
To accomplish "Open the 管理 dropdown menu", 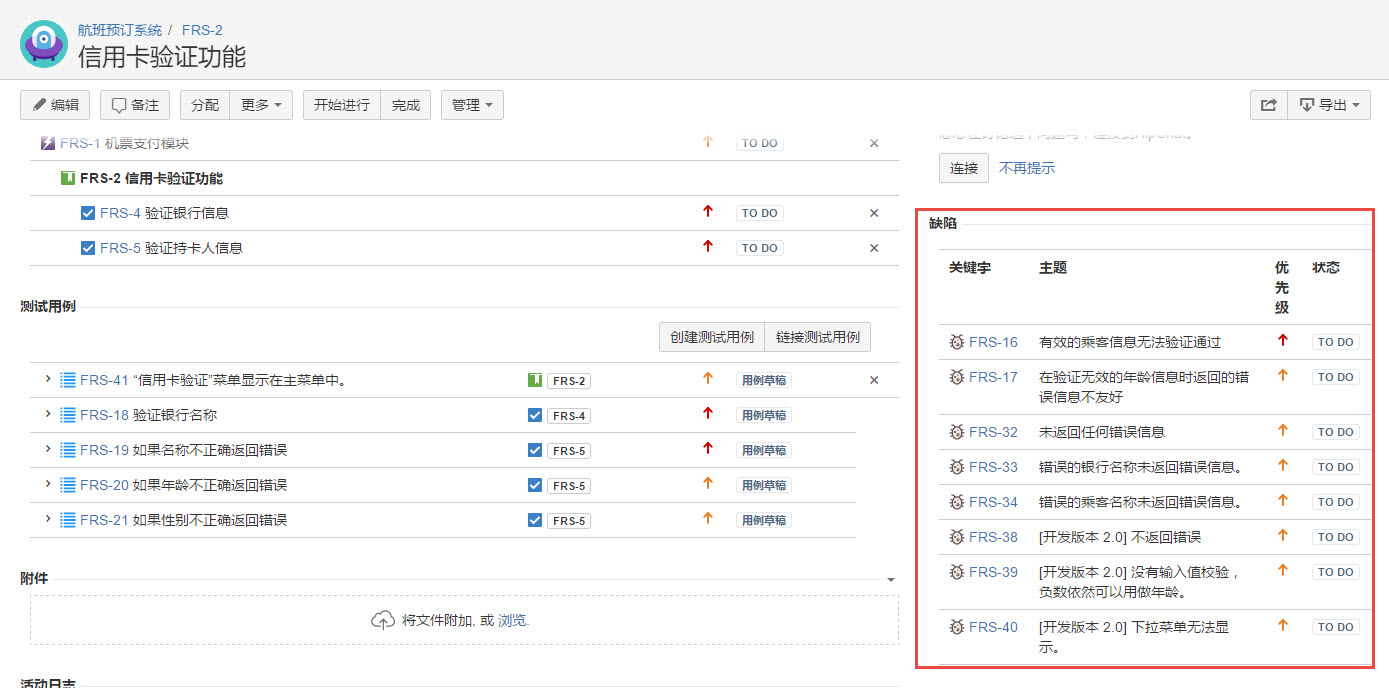I will tap(472, 105).
